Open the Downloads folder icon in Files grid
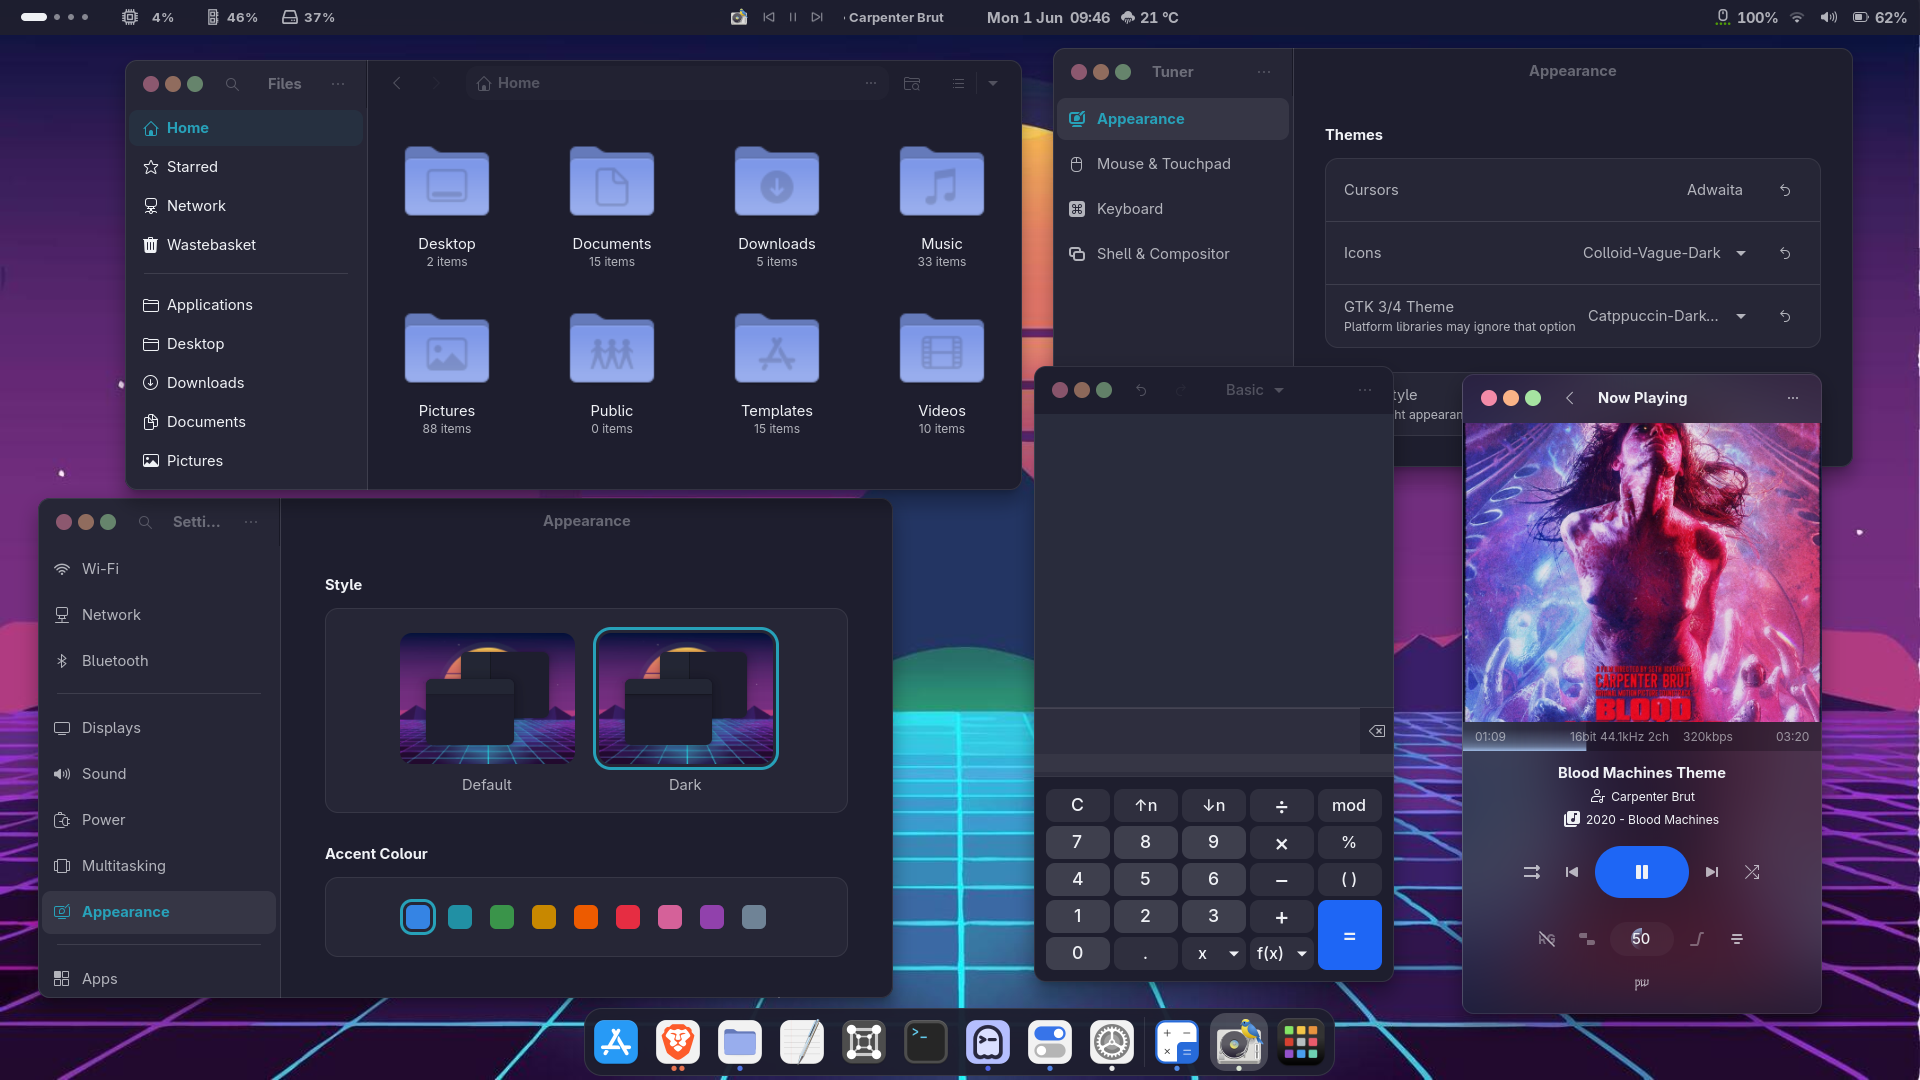This screenshot has width=1920, height=1080. (x=777, y=181)
